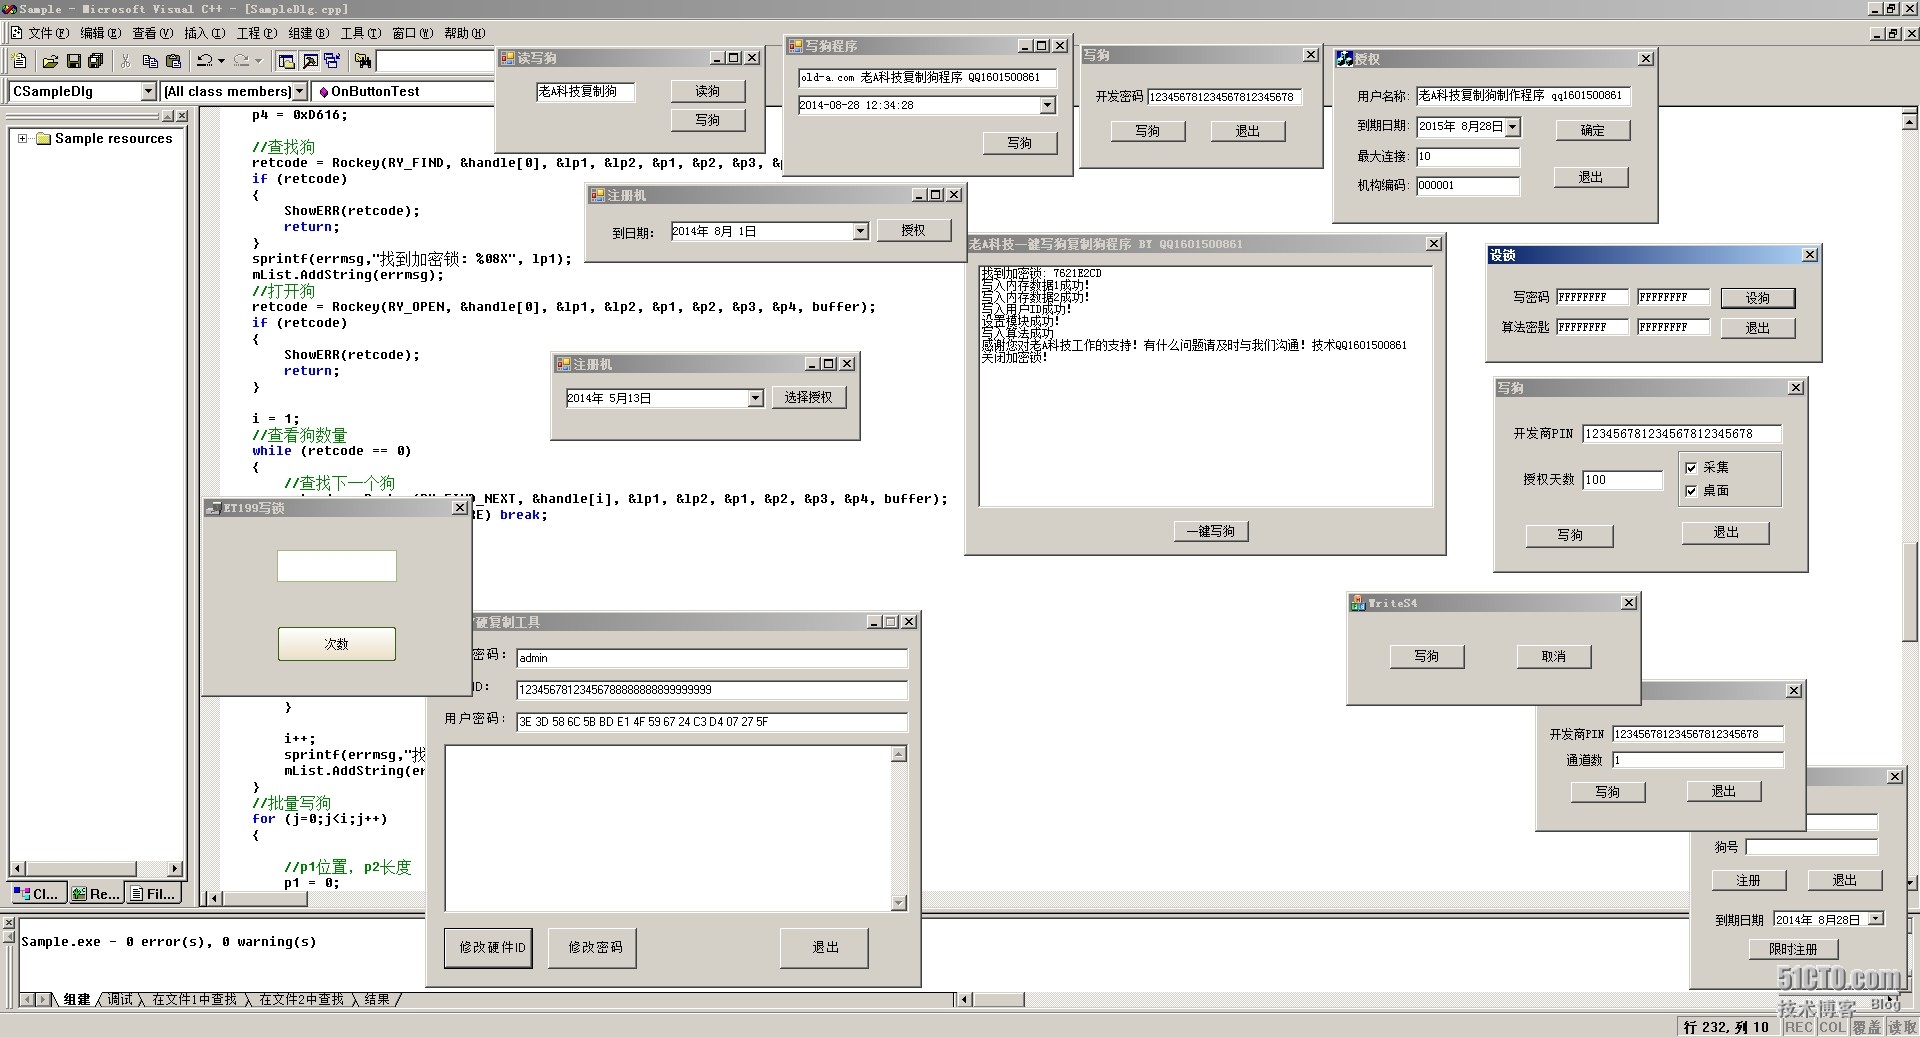Open the 组建(B) menu
Screen dimensions: 1920x1037
[308, 33]
